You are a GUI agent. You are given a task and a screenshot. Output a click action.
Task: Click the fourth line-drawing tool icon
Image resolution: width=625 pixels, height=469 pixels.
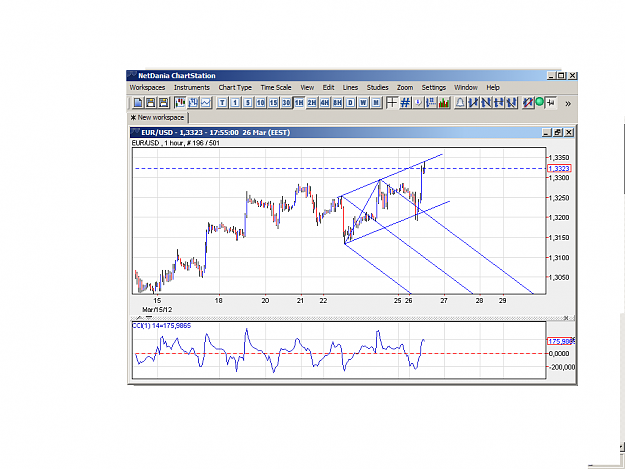(x=511, y=103)
